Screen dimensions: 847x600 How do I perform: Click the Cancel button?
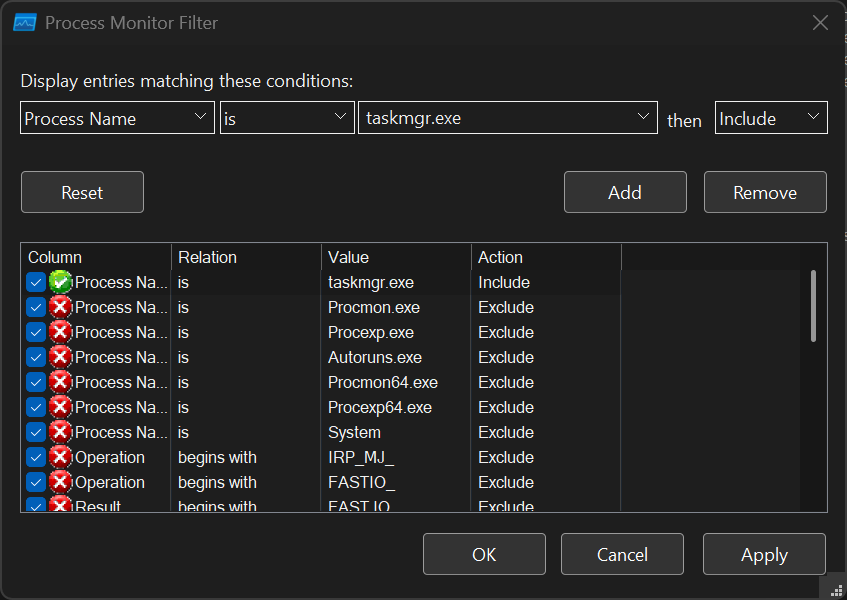click(x=622, y=554)
